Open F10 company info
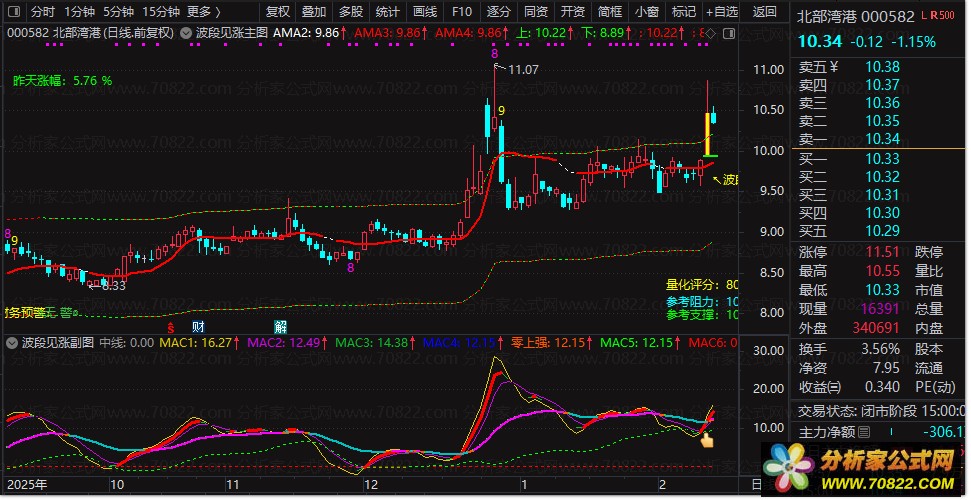This screenshot has width=971, height=500. pyautogui.click(x=461, y=12)
